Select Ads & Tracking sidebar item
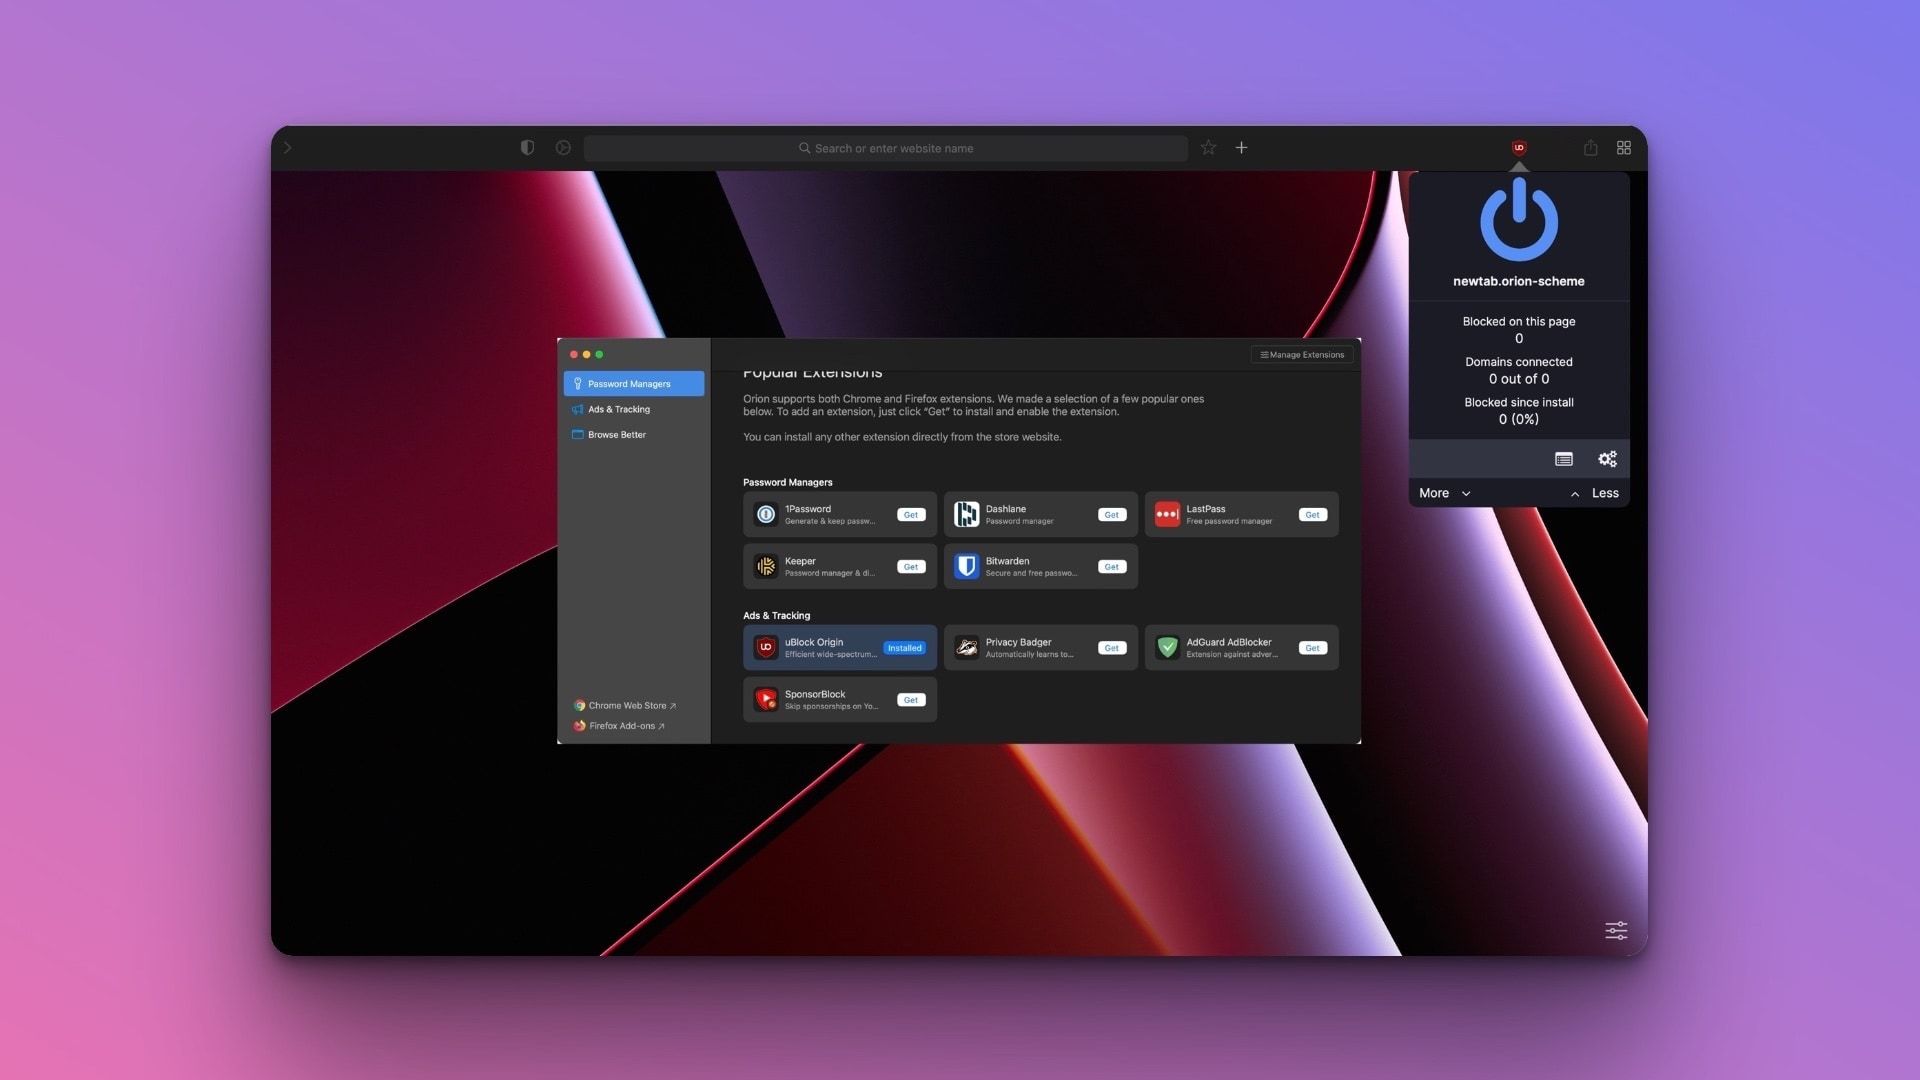This screenshot has height=1080, width=1920. (x=618, y=409)
